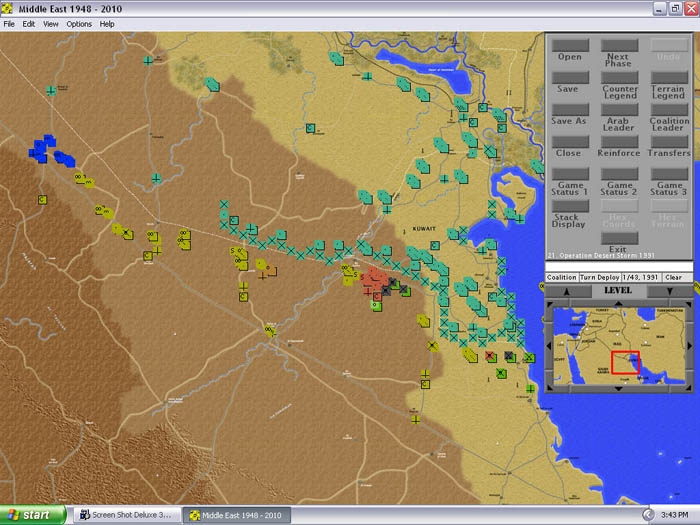This screenshot has height=525, width=700.
Task: Click the minimap's southeast corner arrow
Action: [689, 388]
